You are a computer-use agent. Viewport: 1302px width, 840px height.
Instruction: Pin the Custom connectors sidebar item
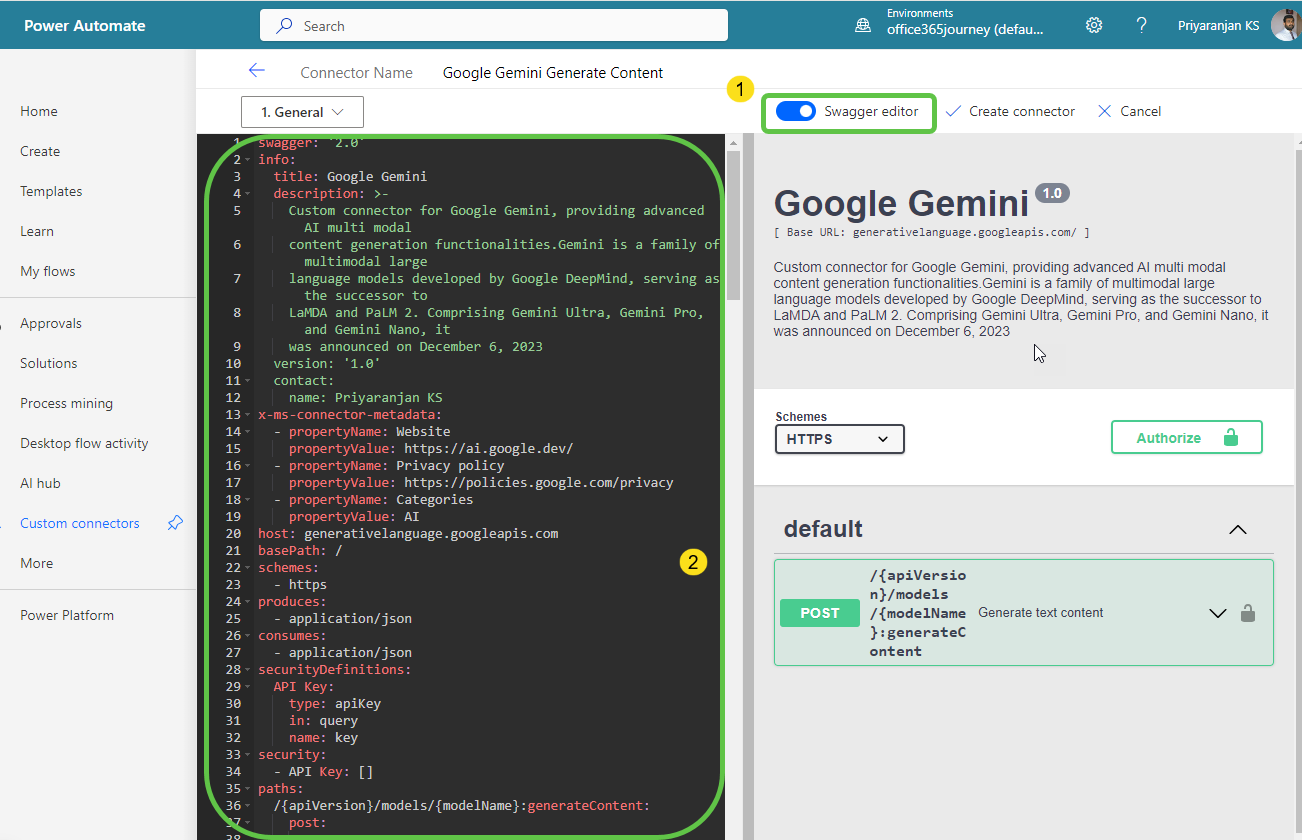175,522
